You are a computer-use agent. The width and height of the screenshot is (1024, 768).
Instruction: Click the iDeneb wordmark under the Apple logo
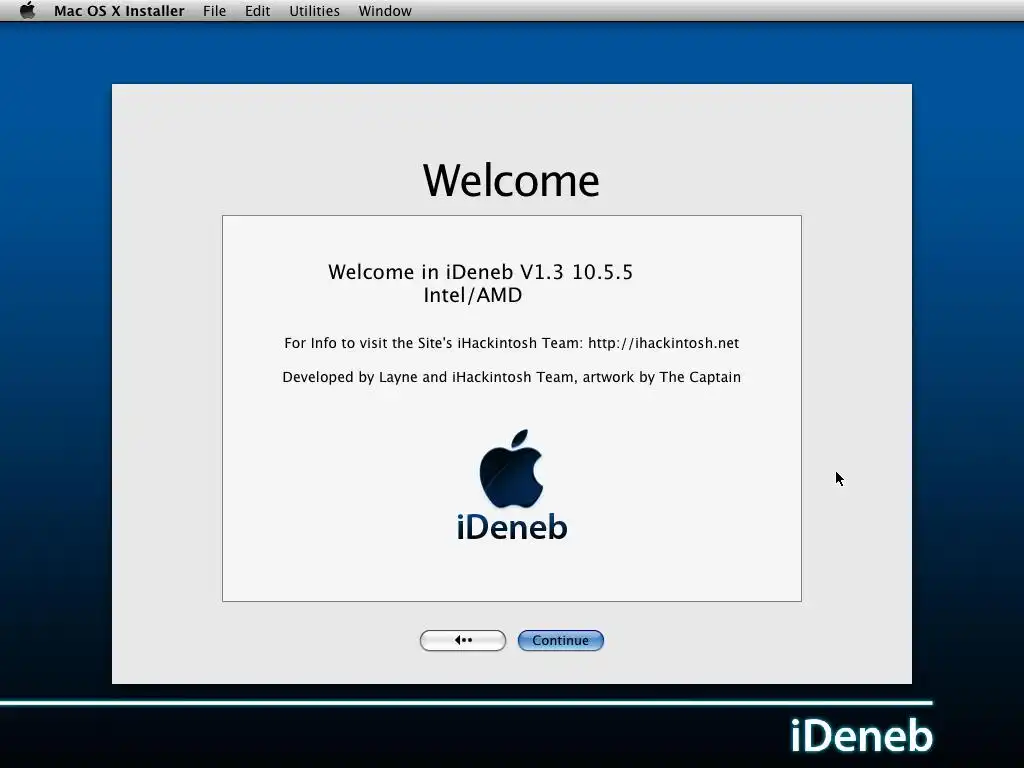pyautogui.click(x=512, y=527)
